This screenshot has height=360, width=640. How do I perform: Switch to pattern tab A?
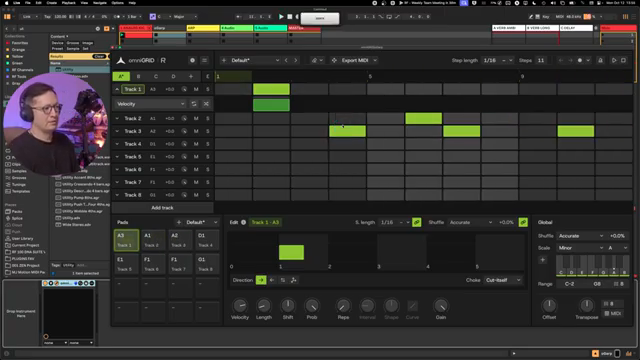pos(121,76)
